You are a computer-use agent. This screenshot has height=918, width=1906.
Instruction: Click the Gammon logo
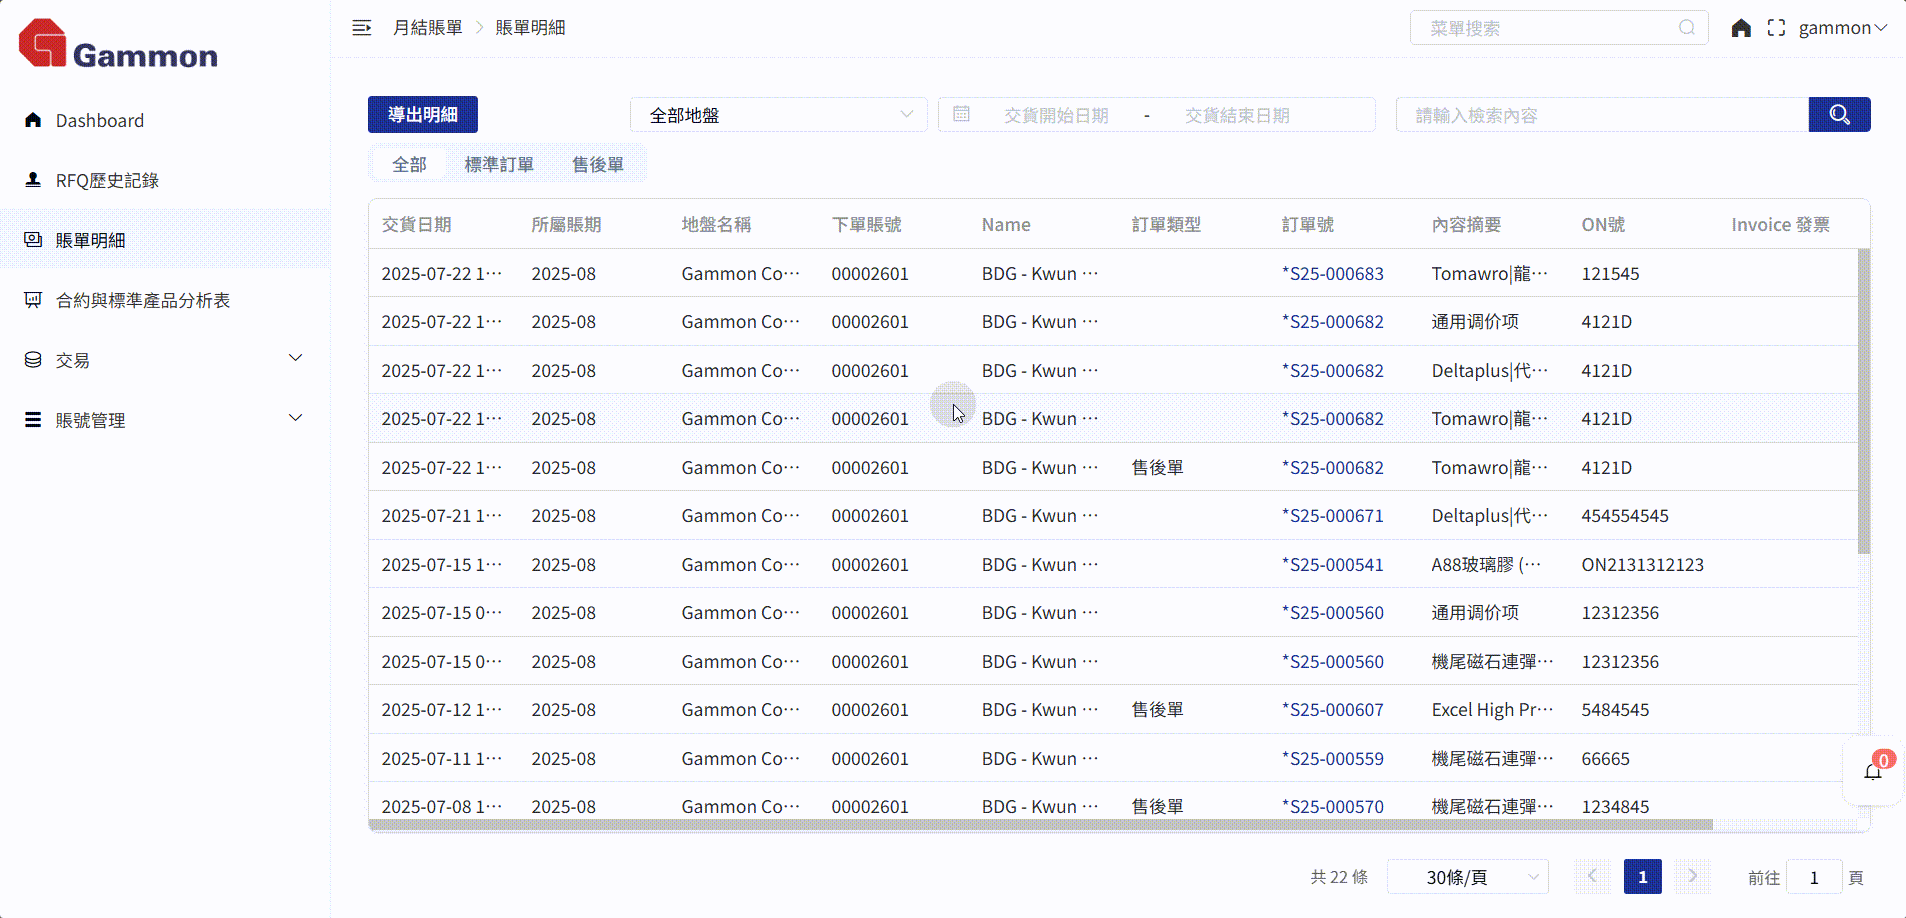[x=118, y=45]
